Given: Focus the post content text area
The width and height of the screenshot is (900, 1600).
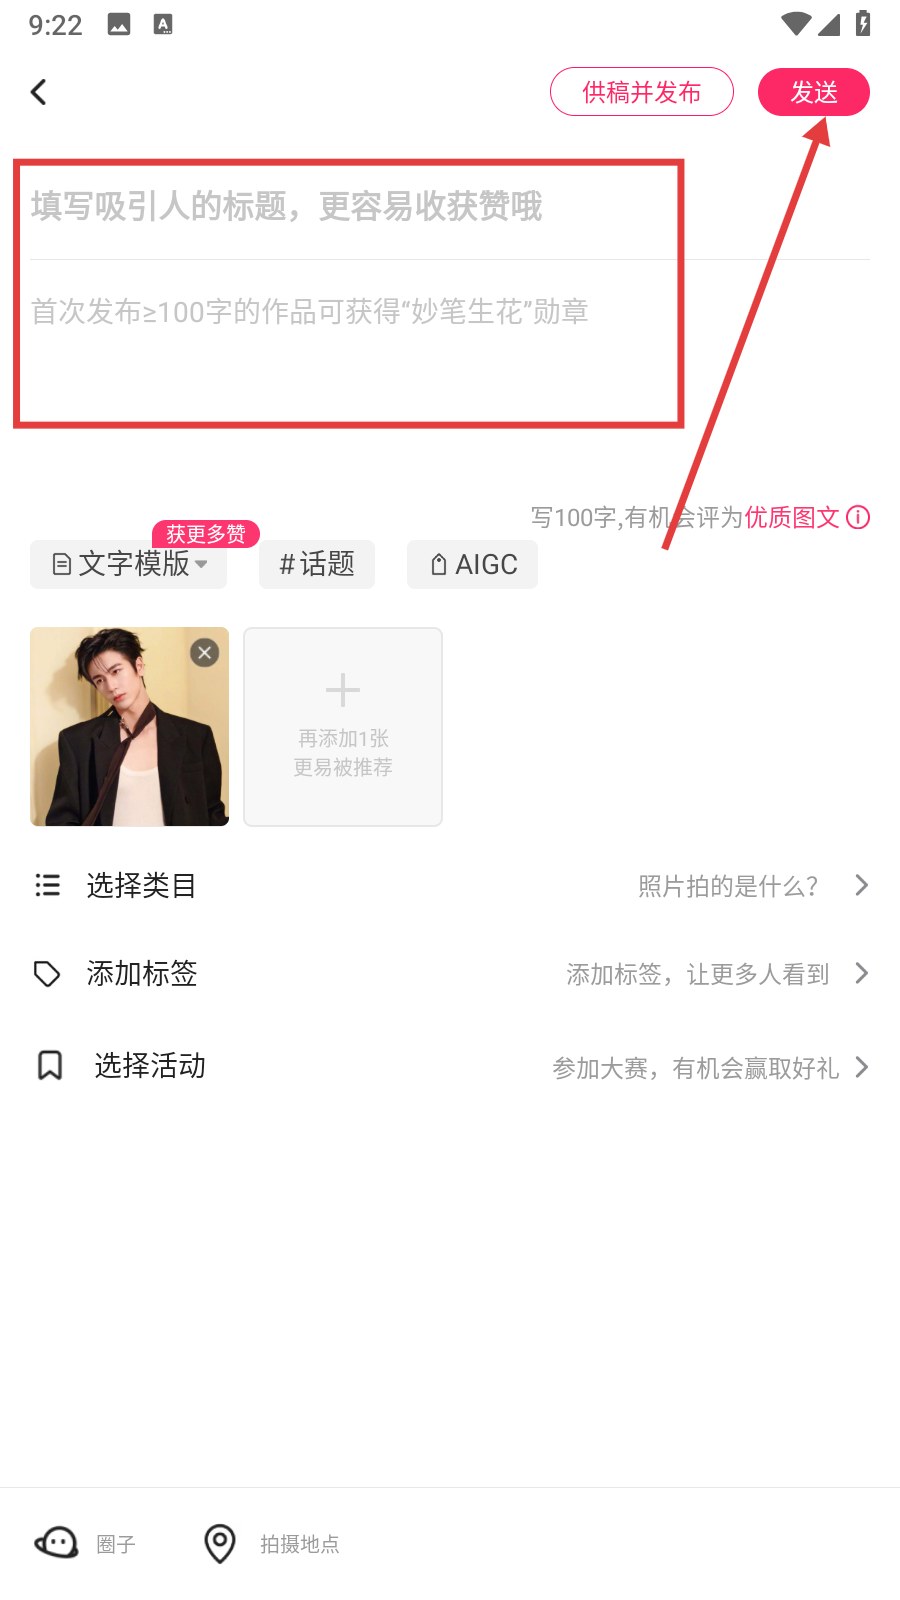Looking at the screenshot, I should coord(350,340).
